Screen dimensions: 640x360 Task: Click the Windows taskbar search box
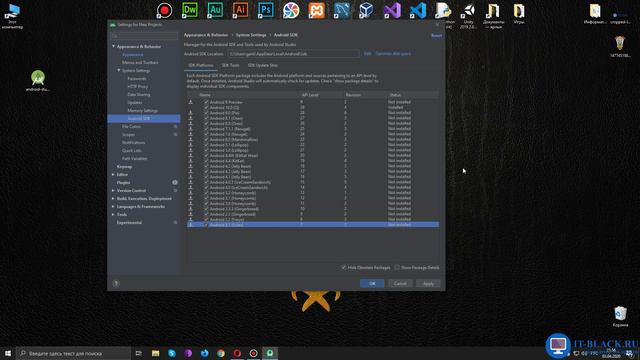coord(73,353)
